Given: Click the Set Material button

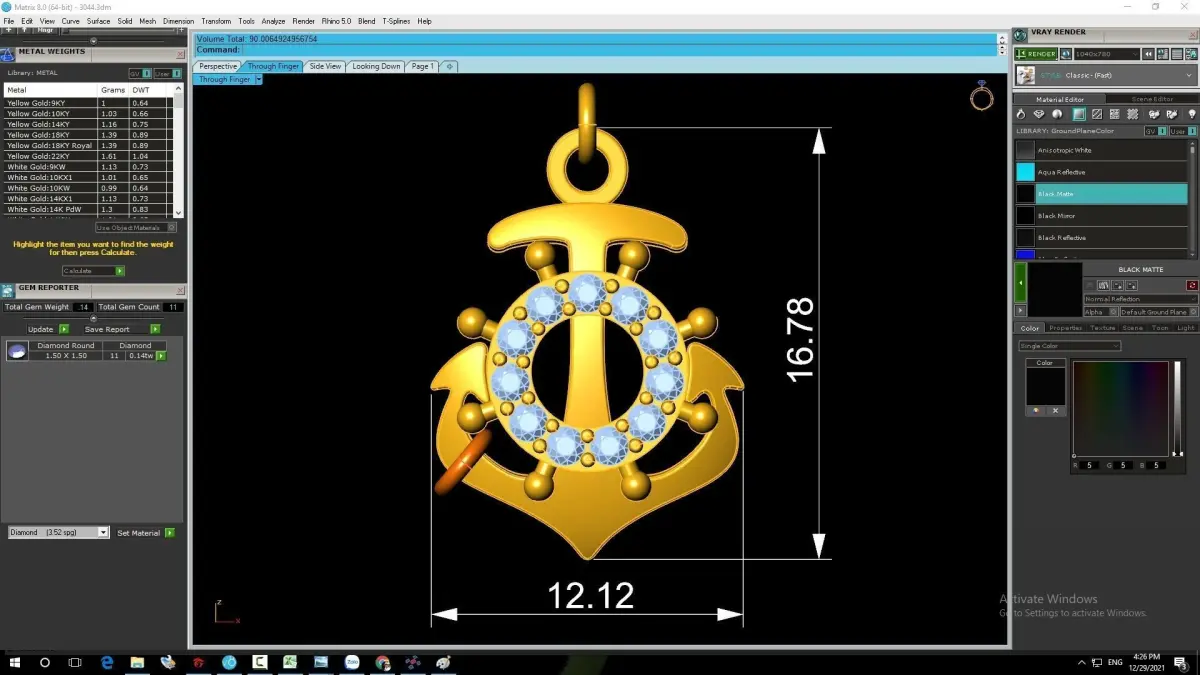Looking at the screenshot, I should point(146,533).
